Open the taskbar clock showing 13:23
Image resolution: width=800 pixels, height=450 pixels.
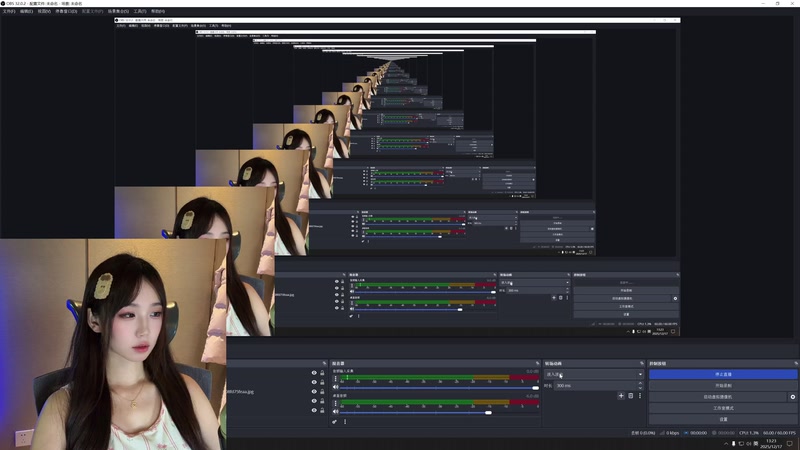[x=771, y=443]
